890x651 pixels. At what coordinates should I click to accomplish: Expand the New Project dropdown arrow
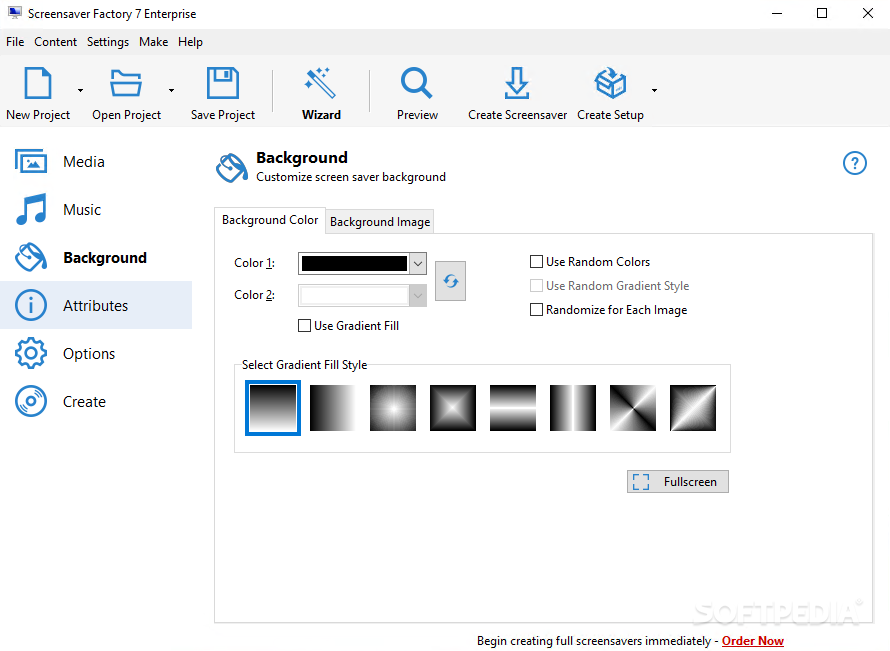(x=80, y=90)
